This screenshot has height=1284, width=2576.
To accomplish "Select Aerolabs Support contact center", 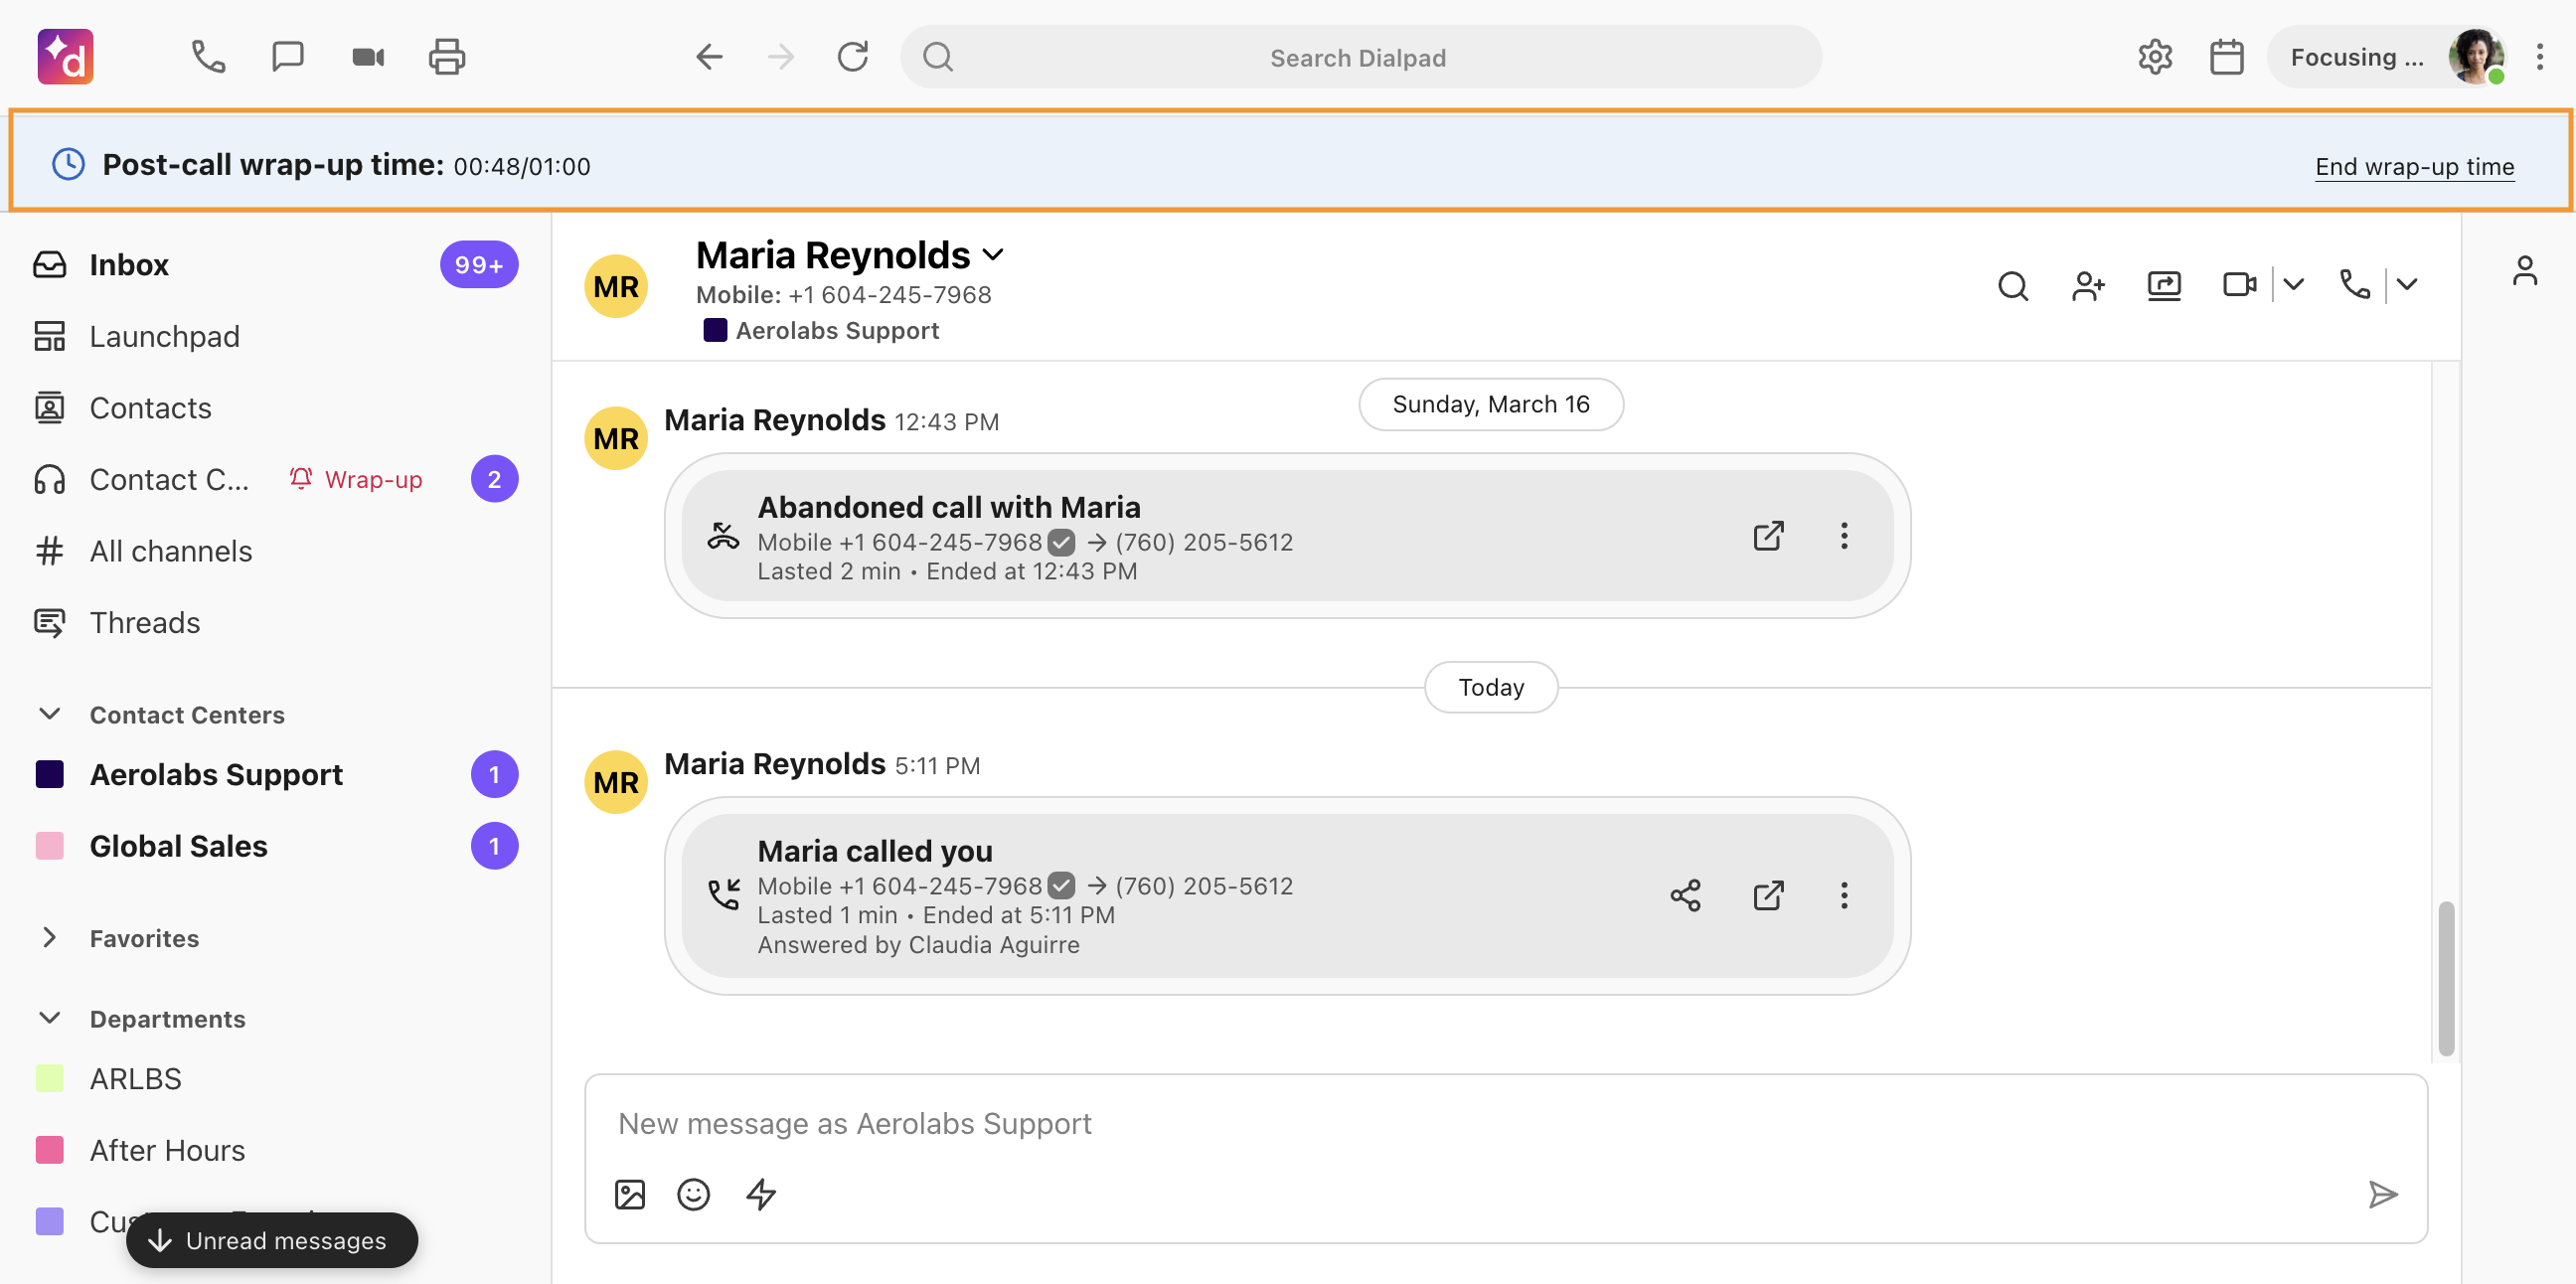I will tap(276, 774).
